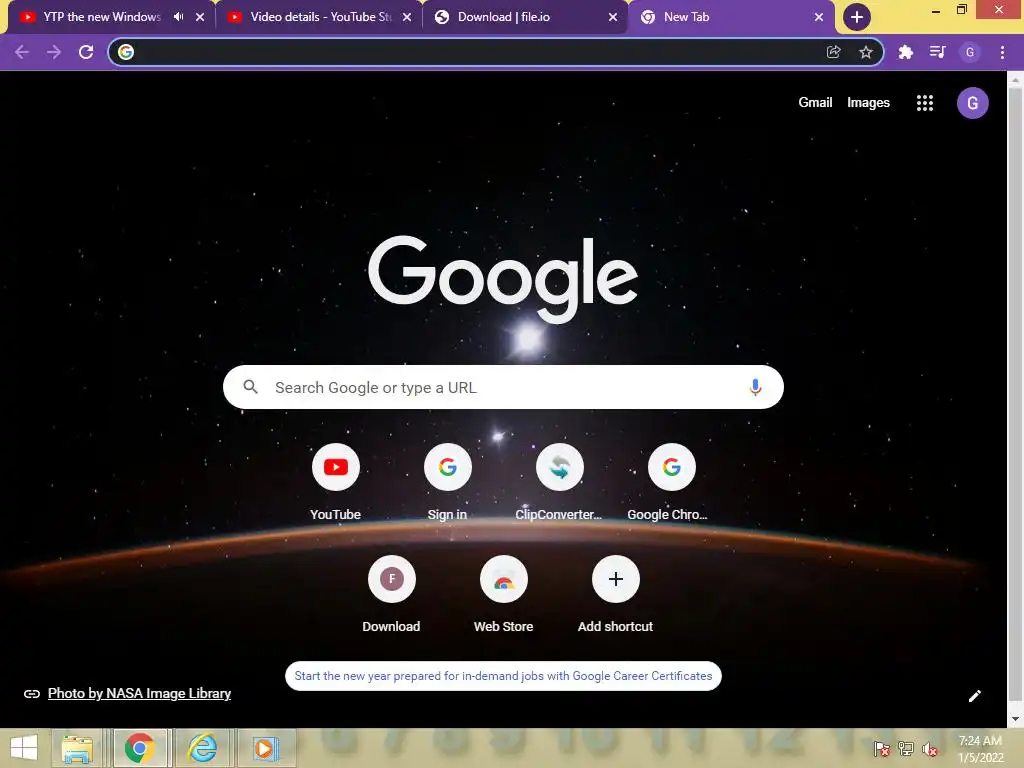Open the Images link
This screenshot has width=1024, height=768.
pyautogui.click(x=868, y=103)
